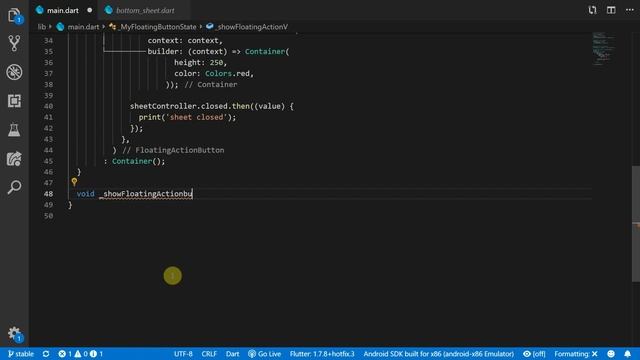Viewport: 640px width, 360px height.
Task: Click the void keyword on line 48
Action: 85,194
